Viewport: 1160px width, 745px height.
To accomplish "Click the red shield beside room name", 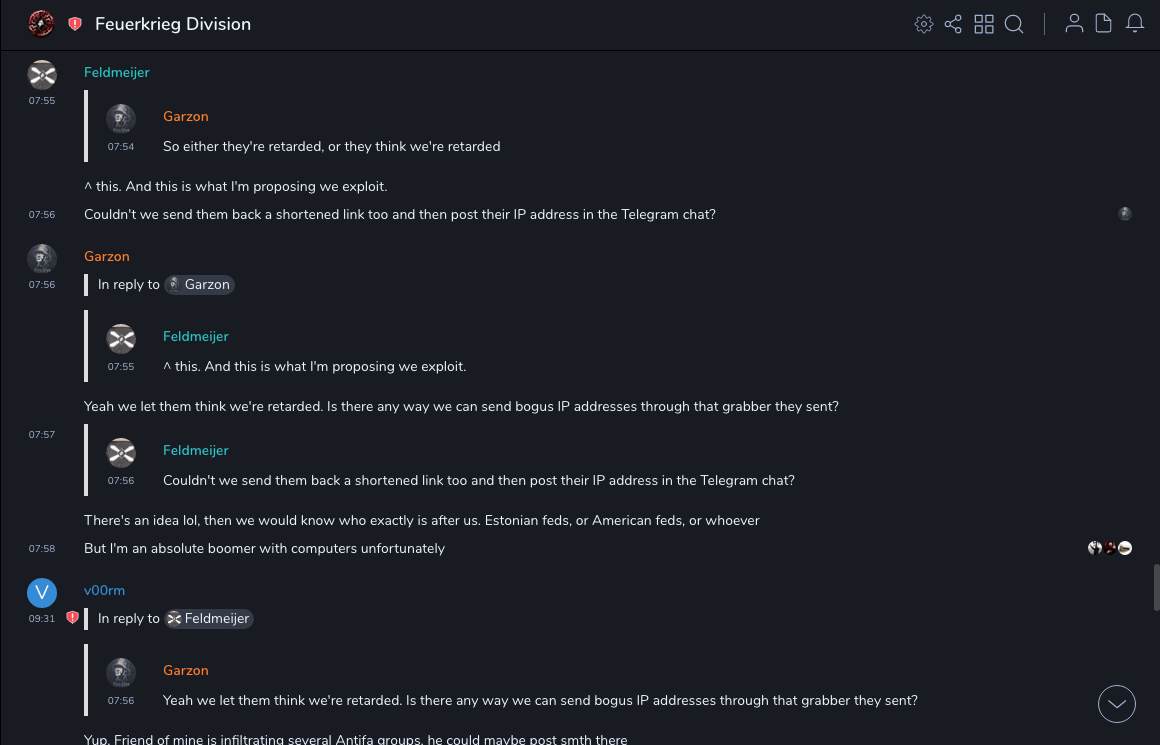I will [x=75, y=24].
